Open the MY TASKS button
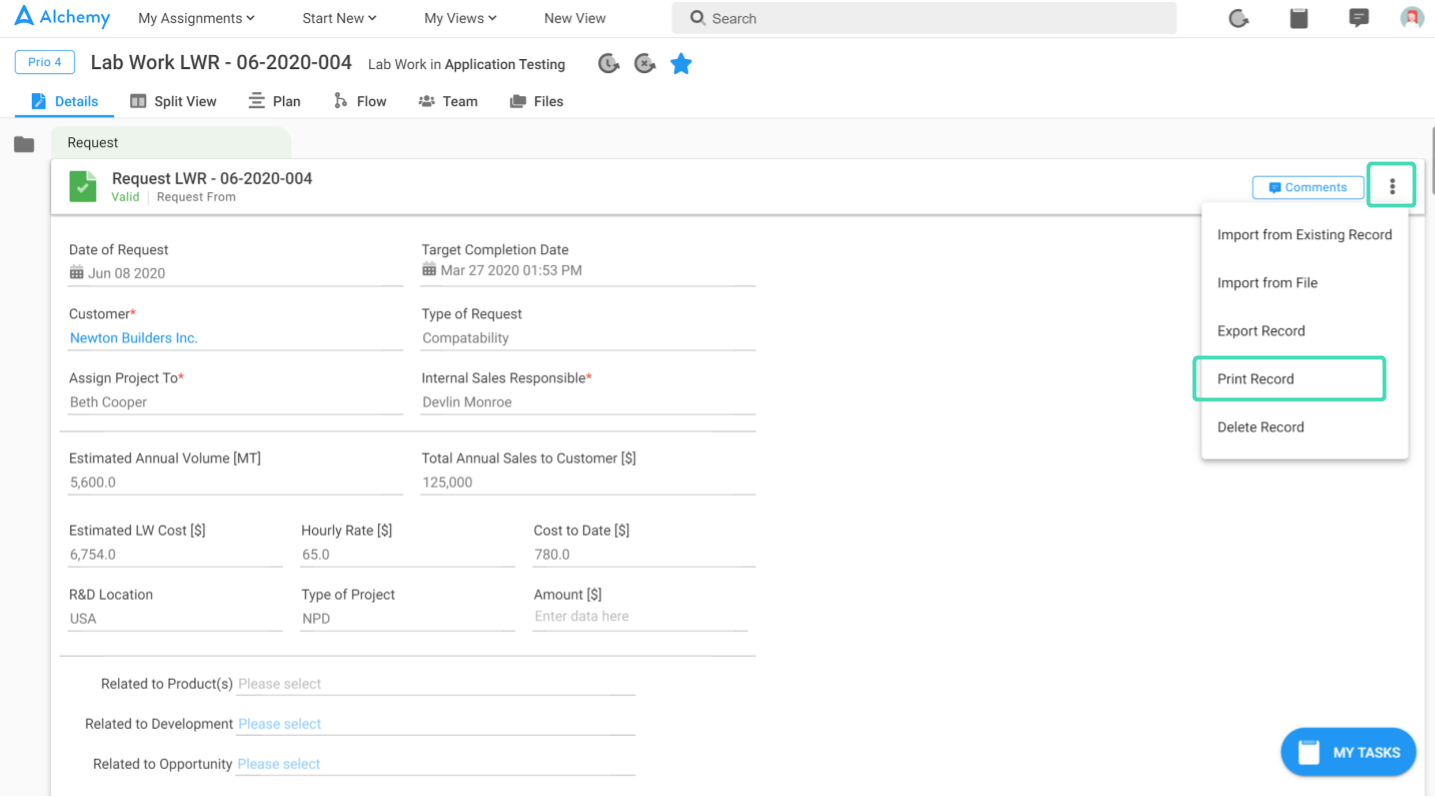 pos(1348,752)
